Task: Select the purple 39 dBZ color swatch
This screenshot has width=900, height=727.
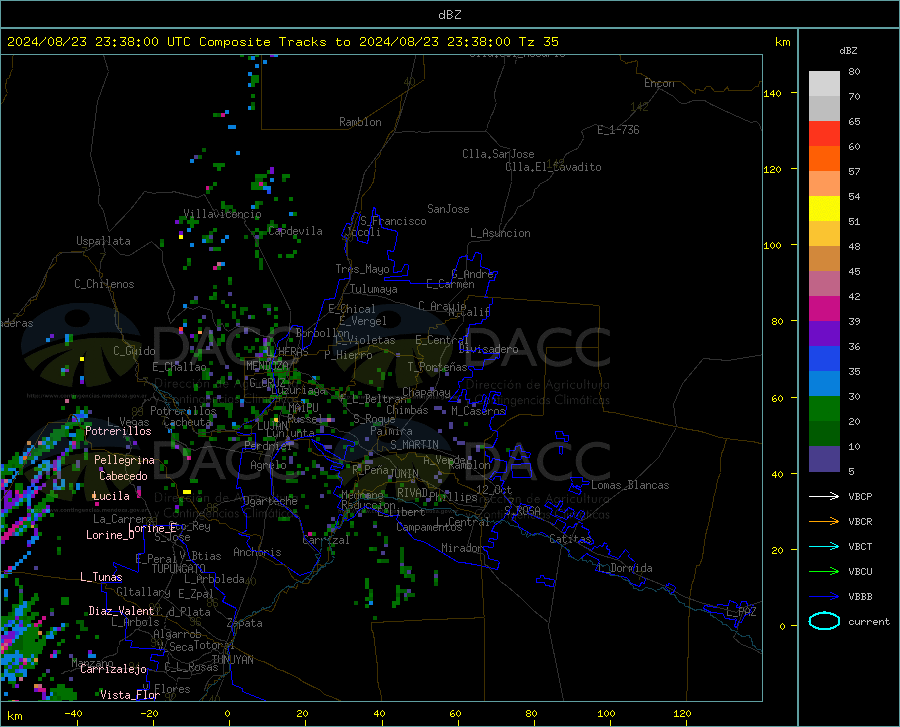Action: point(824,334)
